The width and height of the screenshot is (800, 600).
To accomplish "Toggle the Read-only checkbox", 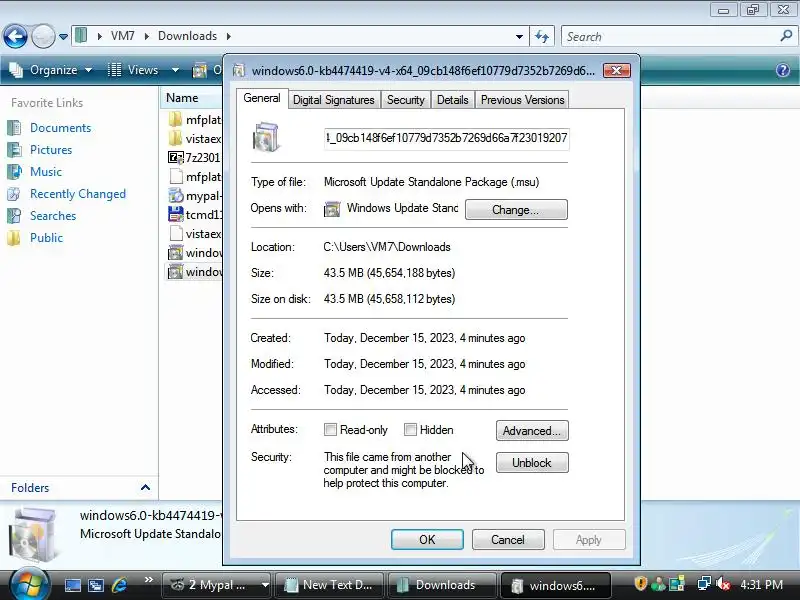I will (330, 430).
